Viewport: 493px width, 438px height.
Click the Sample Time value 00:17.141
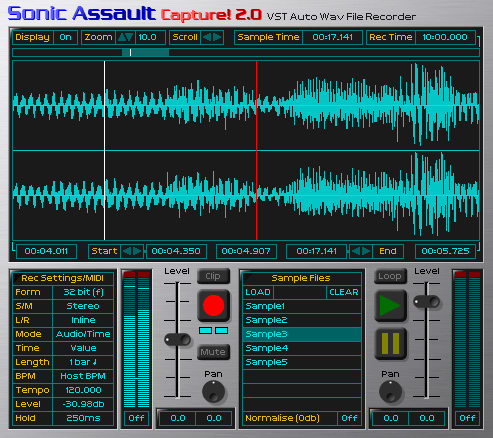pyautogui.click(x=332, y=37)
